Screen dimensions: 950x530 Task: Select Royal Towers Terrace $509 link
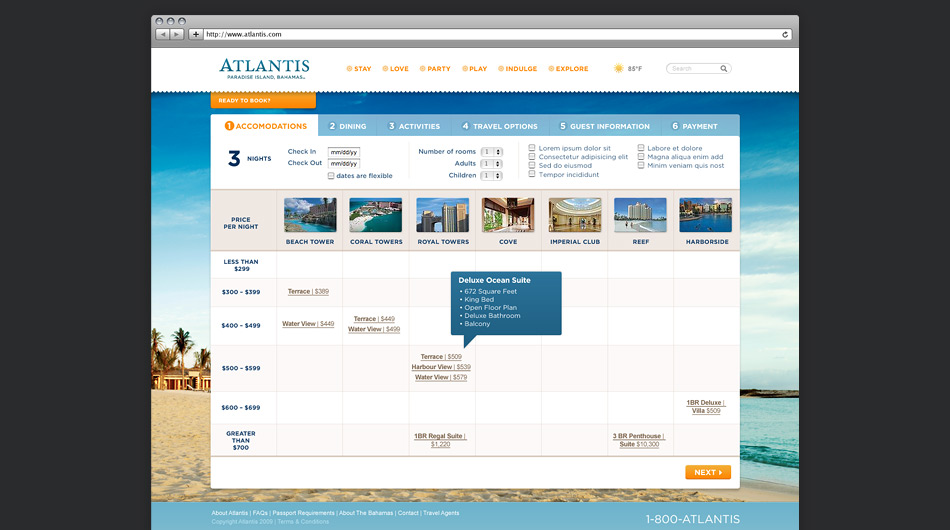point(441,357)
